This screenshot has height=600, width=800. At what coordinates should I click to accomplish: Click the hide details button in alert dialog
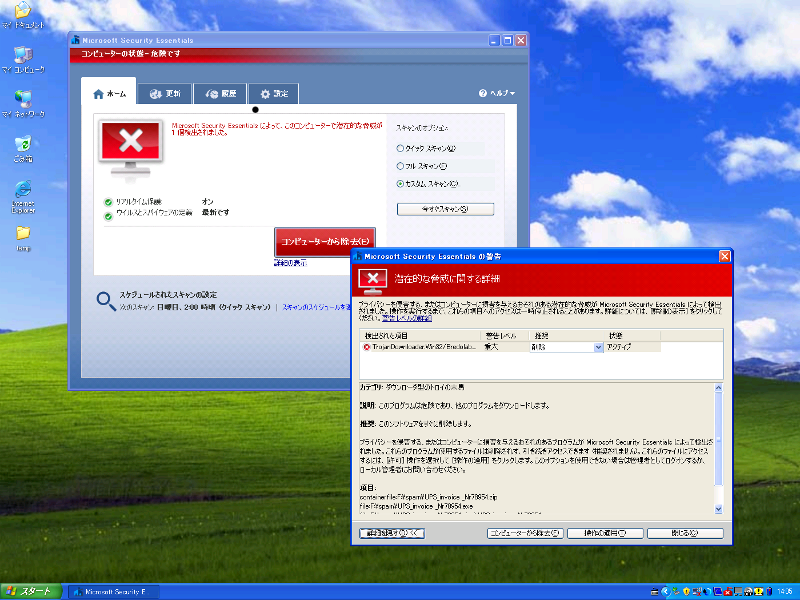coord(392,533)
